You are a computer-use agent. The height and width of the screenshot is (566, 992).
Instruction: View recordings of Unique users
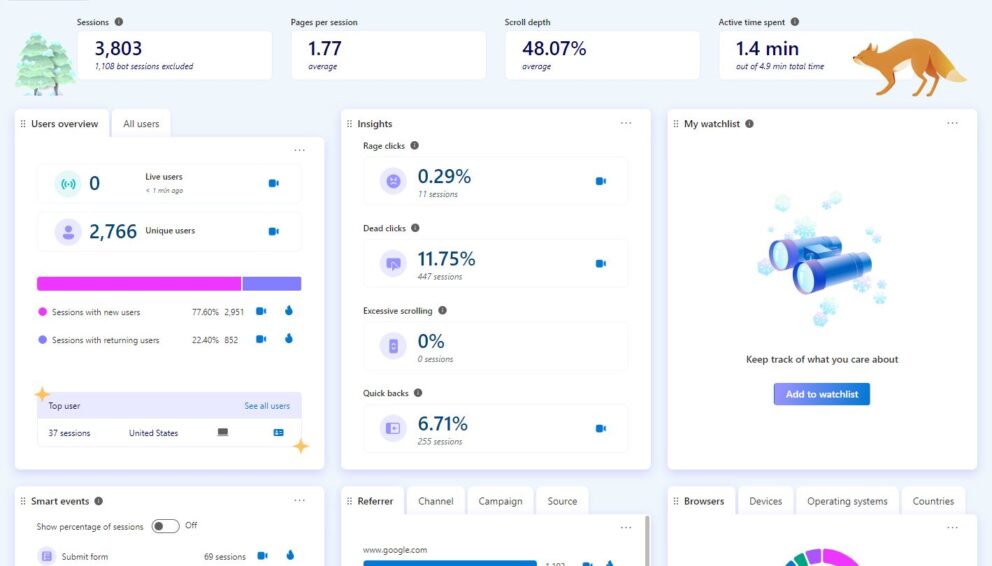pos(273,231)
